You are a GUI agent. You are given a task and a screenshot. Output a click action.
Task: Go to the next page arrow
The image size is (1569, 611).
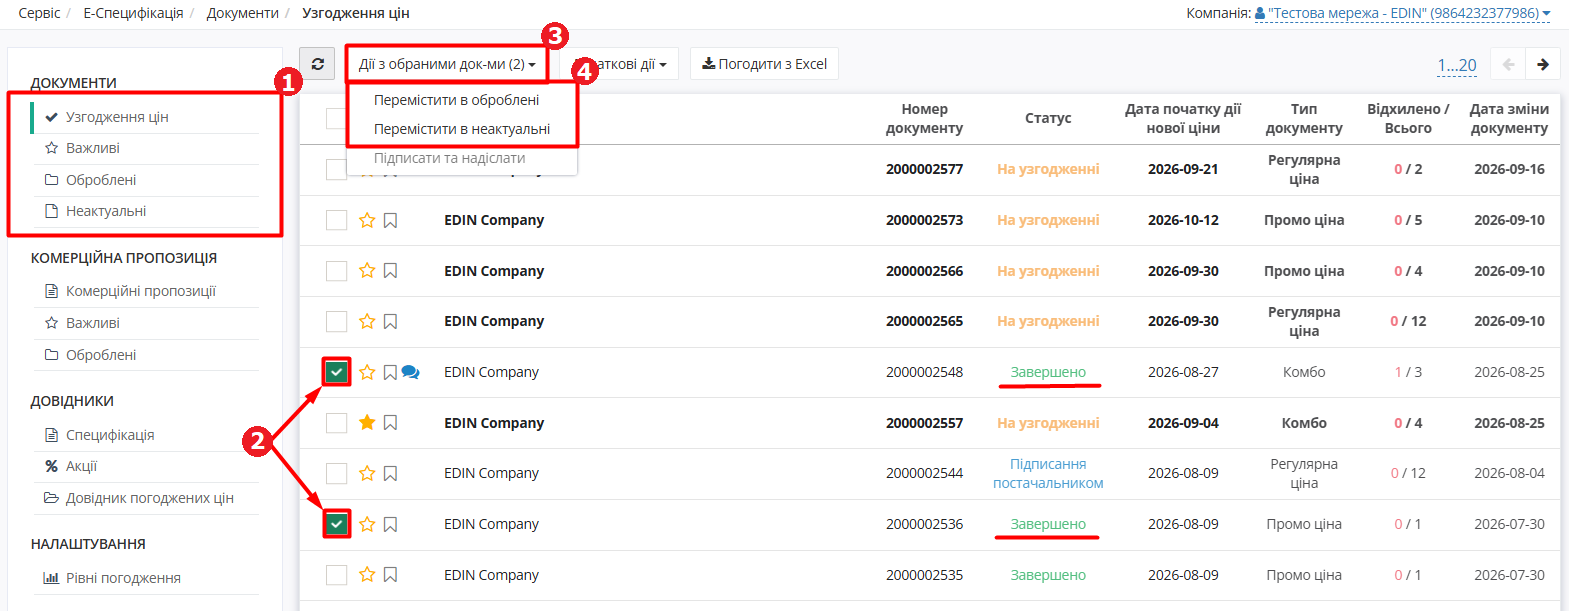(1543, 64)
